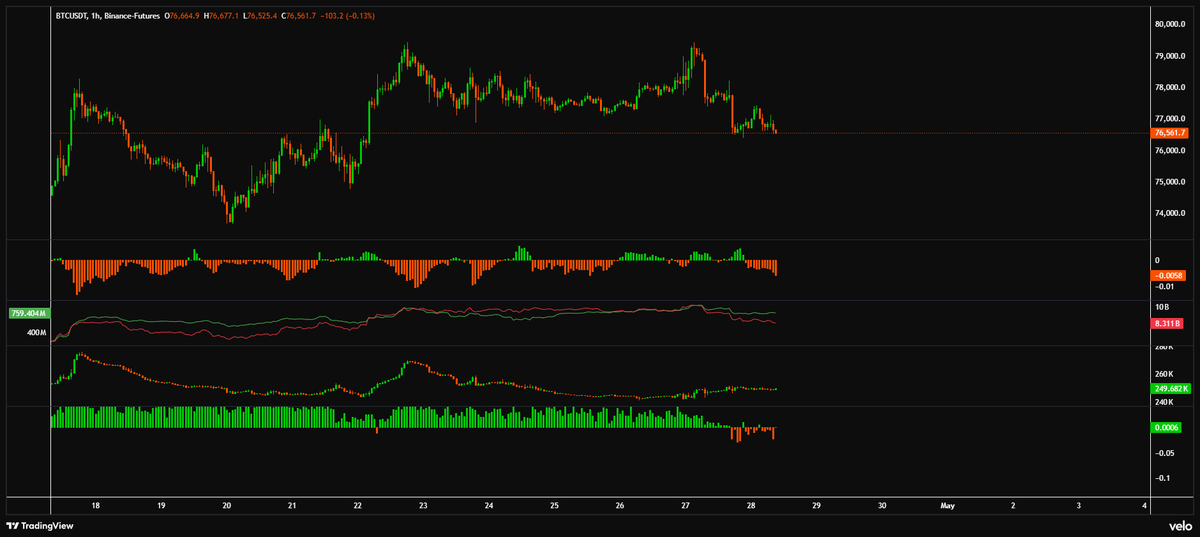Click the −0.1 scale label
Image resolution: width=1200 pixels, height=537 pixels.
1162,478
